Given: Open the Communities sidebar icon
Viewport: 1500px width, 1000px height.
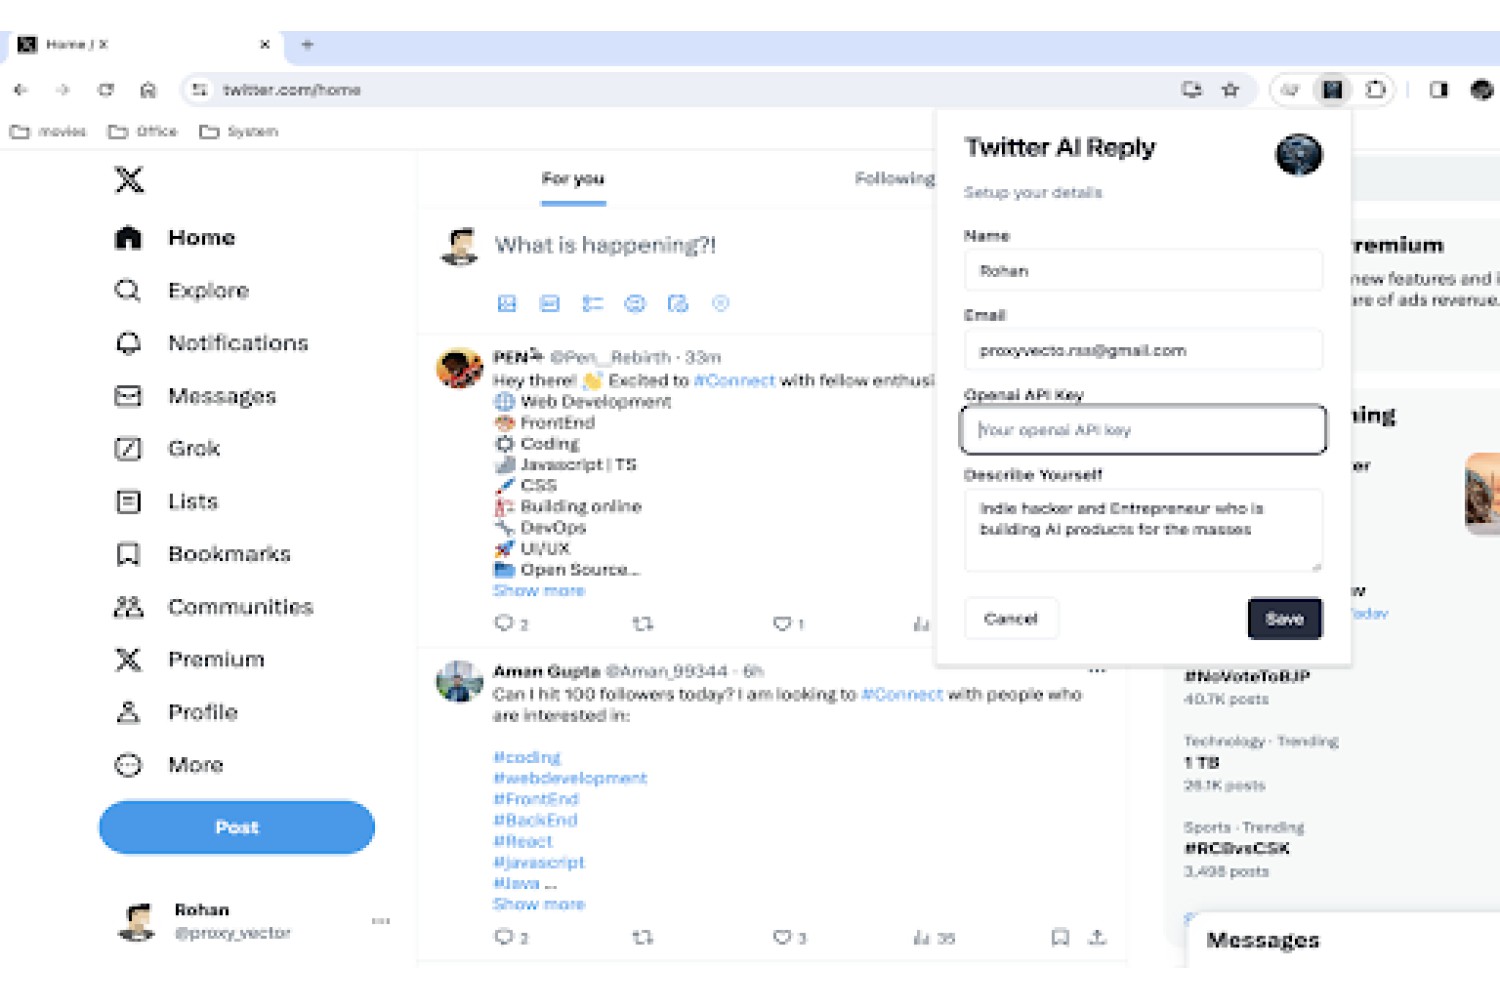Looking at the screenshot, I should click(128, 607).
